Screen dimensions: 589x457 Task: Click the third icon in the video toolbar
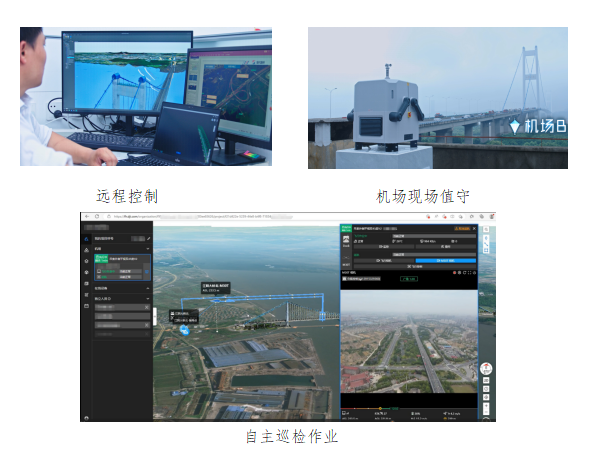464,273
